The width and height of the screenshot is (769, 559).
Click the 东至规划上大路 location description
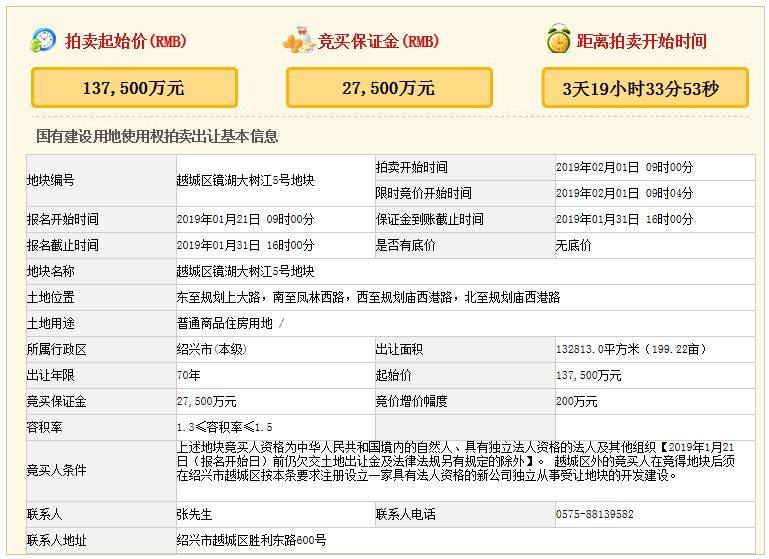[368, 297]
